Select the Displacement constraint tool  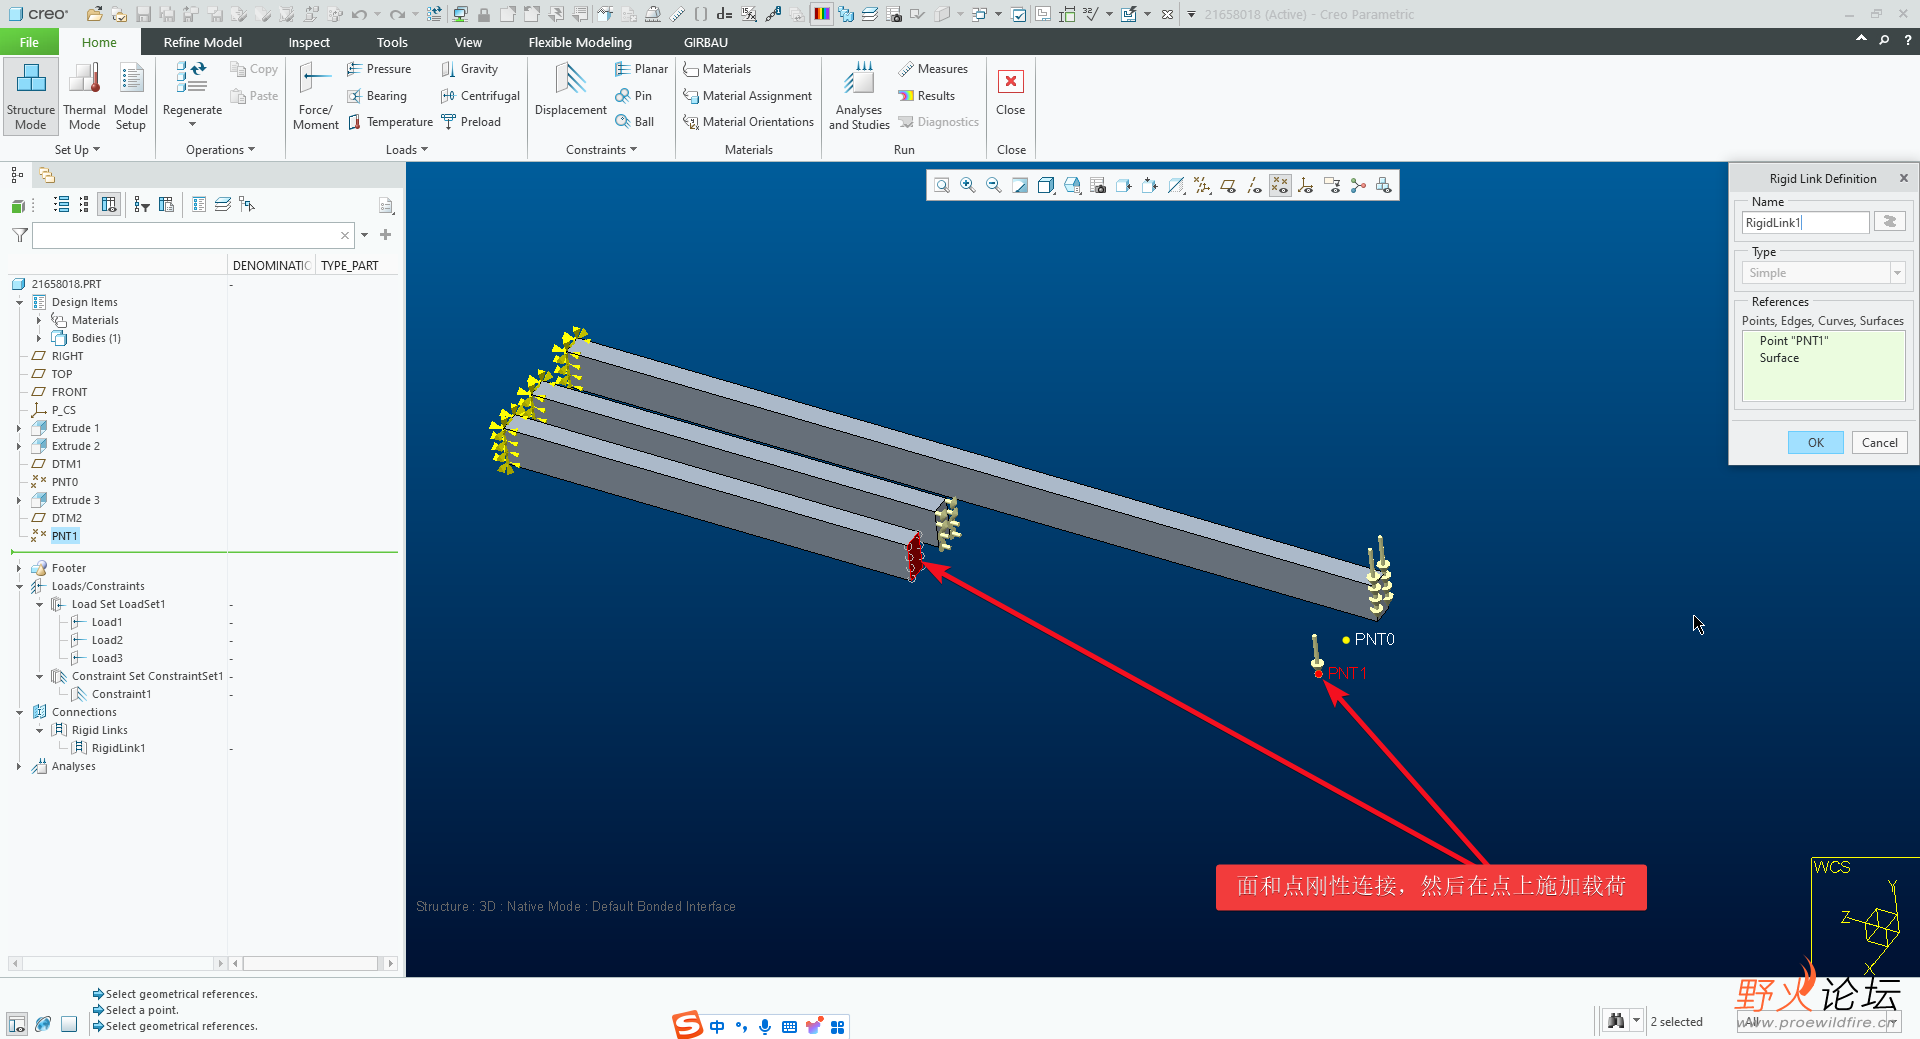(x=570, y=90)
